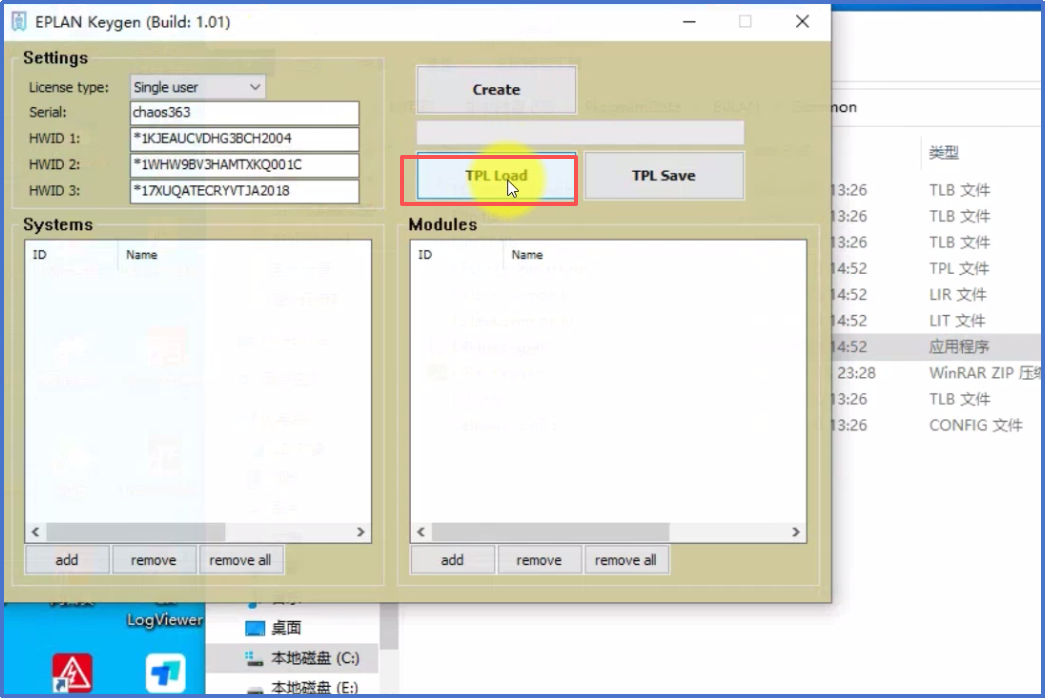This screenshot has height=700, width=1046.
Task: Click the HWID 3 input field
Action: [x=244, y=191]
